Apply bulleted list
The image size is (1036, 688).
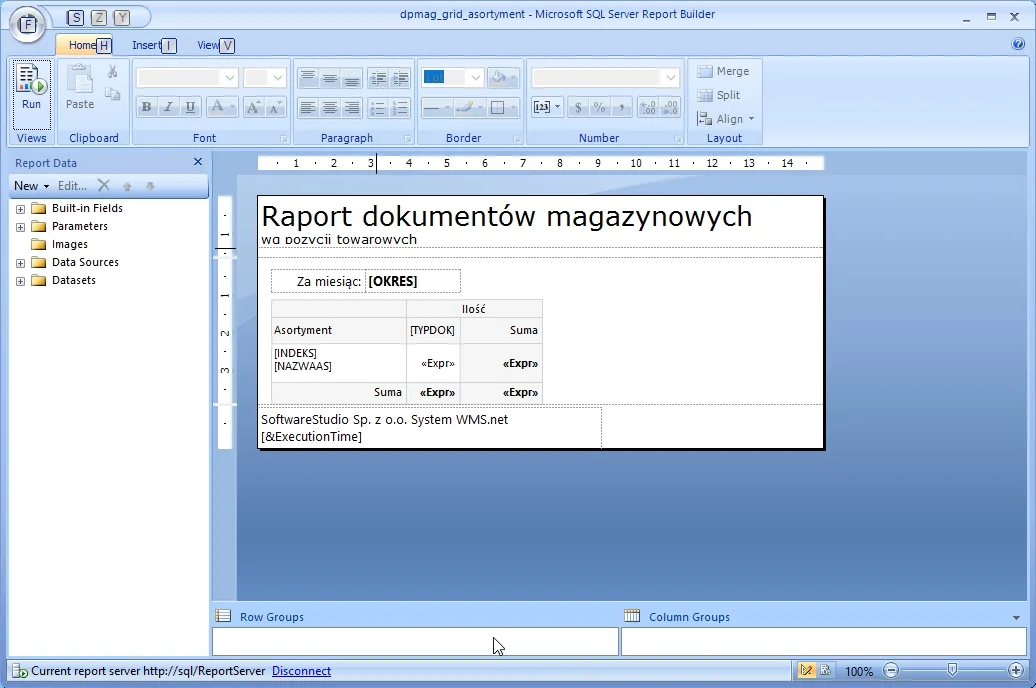pyautogui.click(x=378, y=107)
